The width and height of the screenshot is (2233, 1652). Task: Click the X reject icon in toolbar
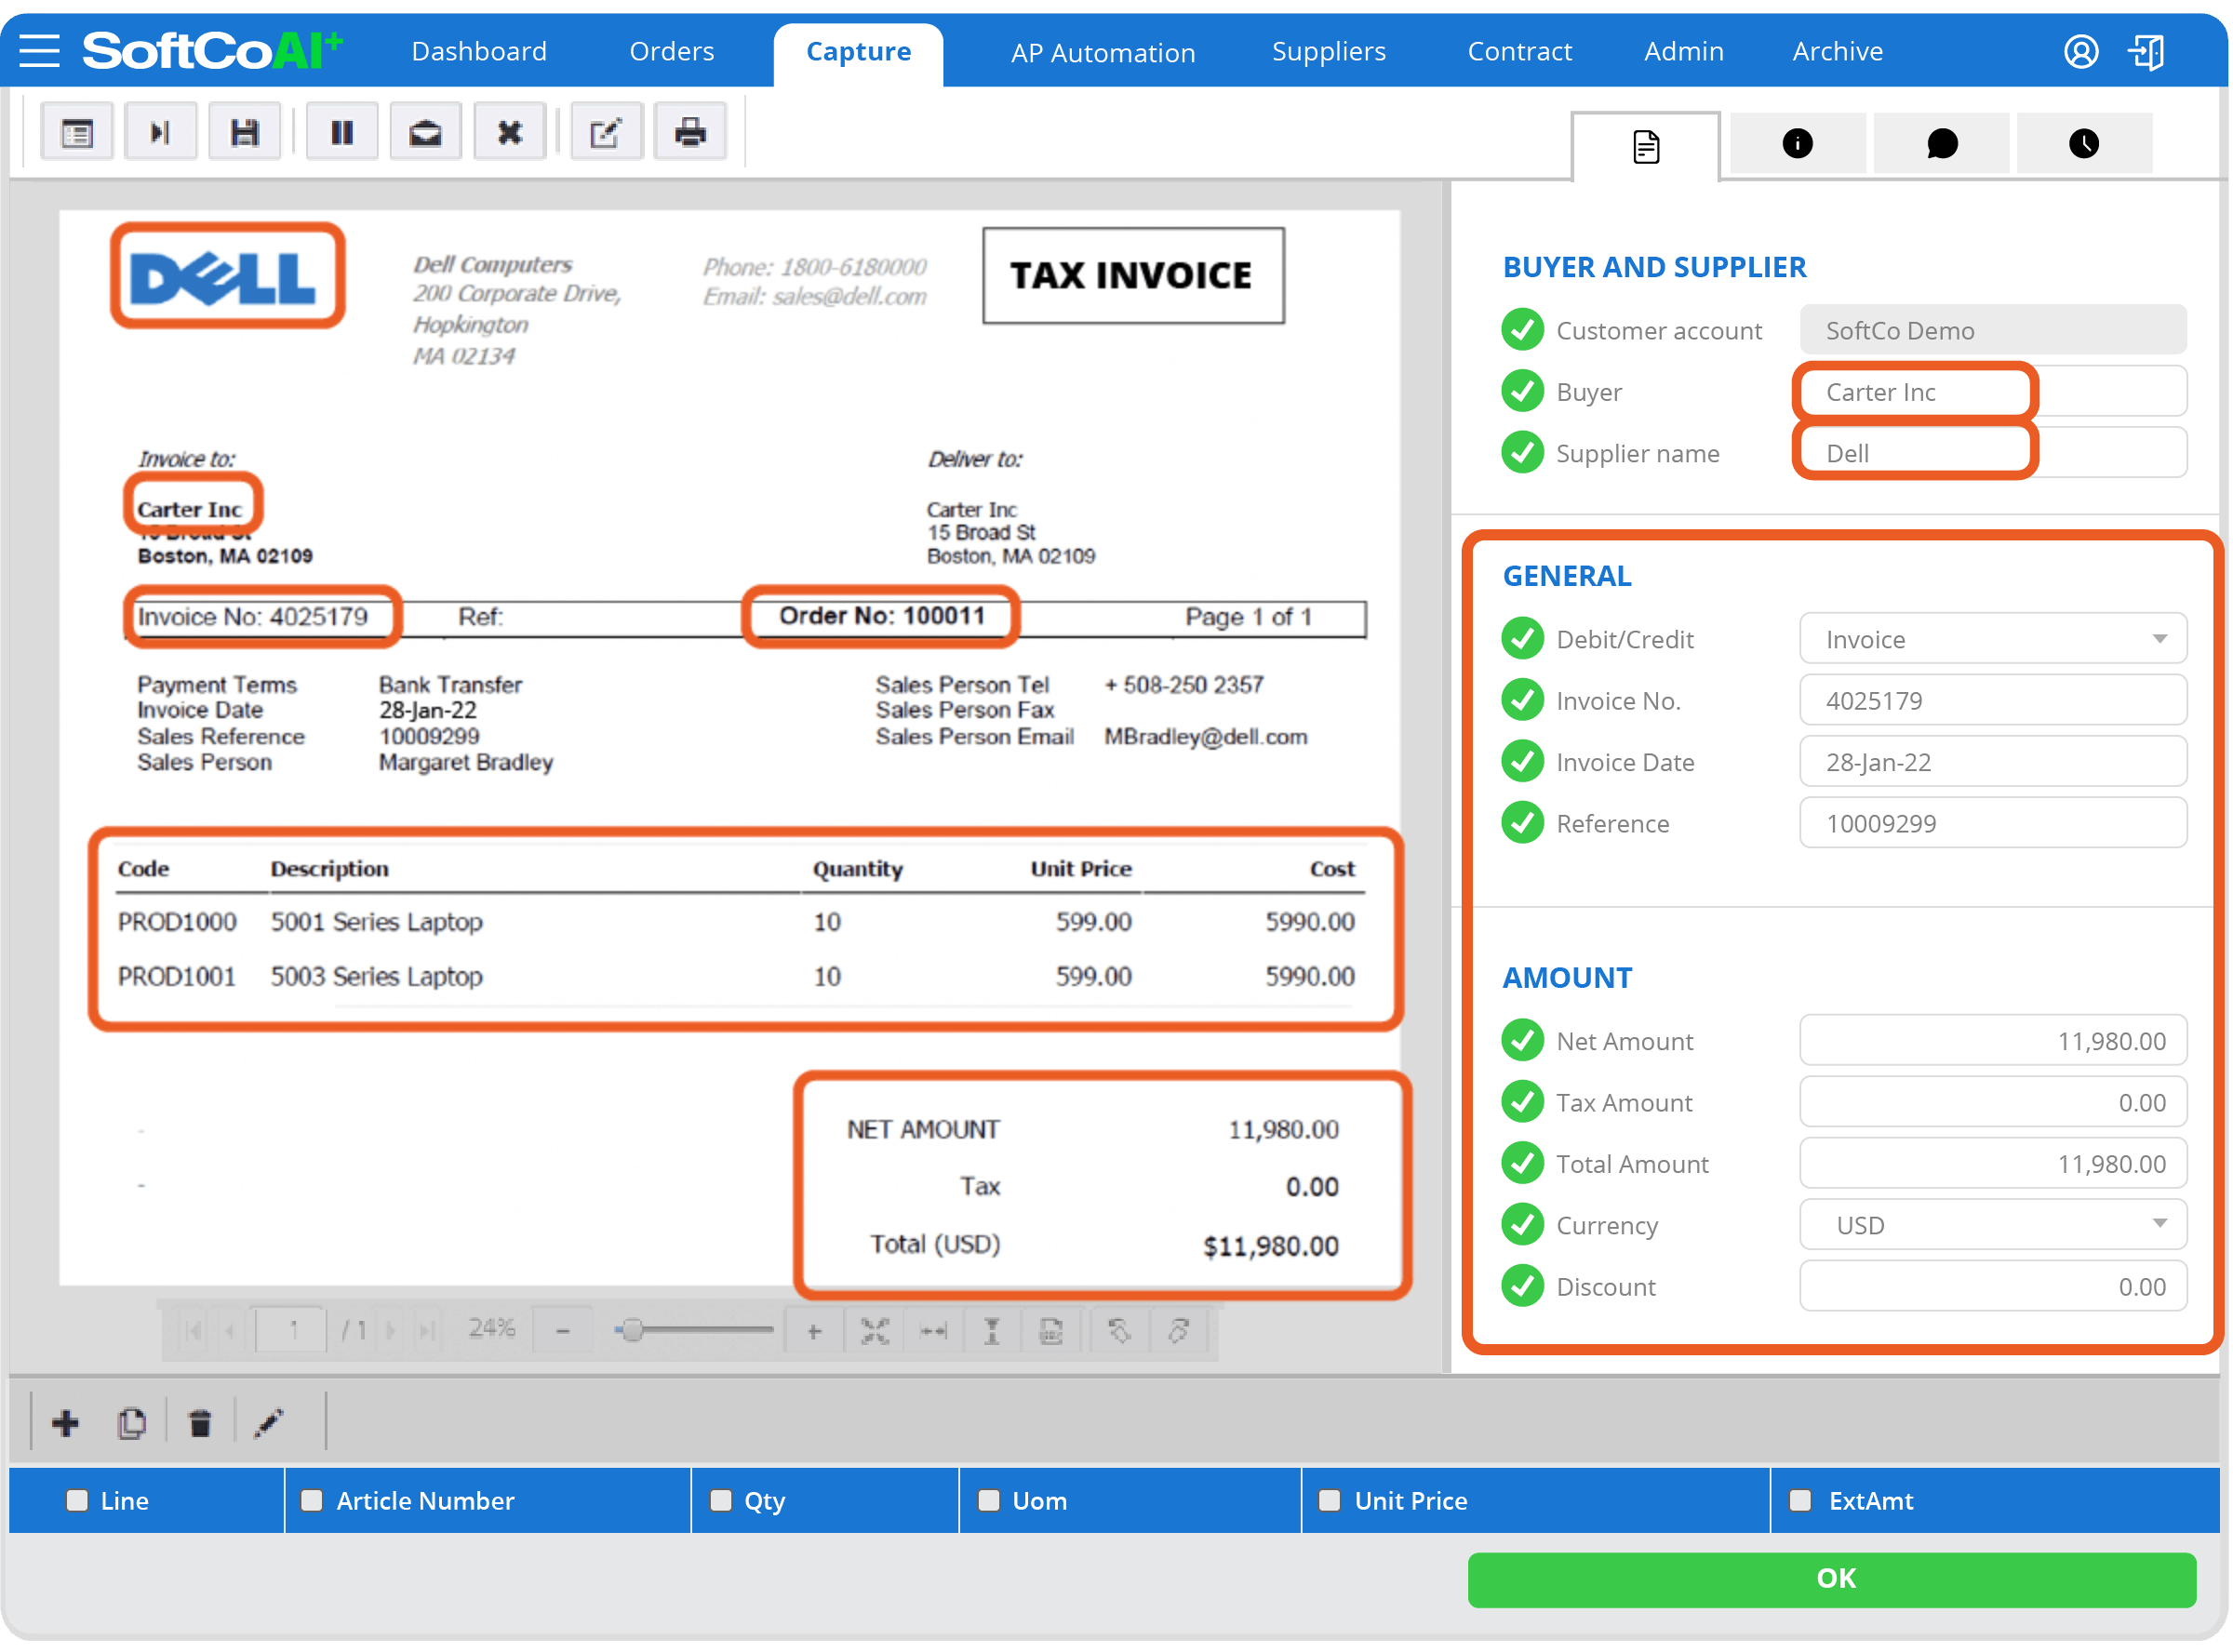point(510,132)
